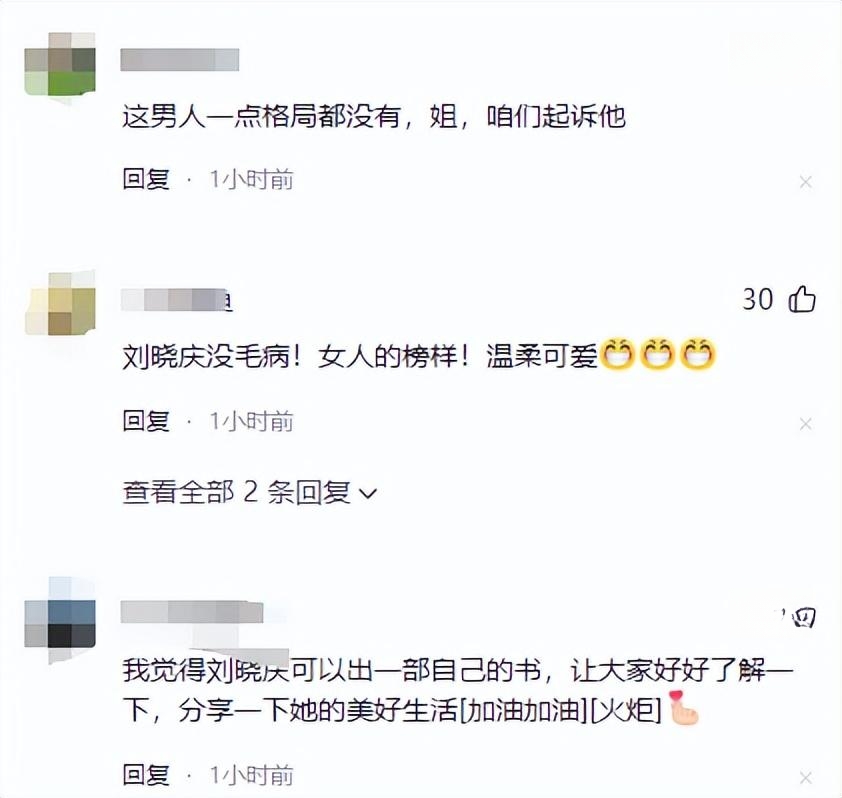Reply to the 我觉得刘晓庆可以出书 comment

click(x=146, y=775)
